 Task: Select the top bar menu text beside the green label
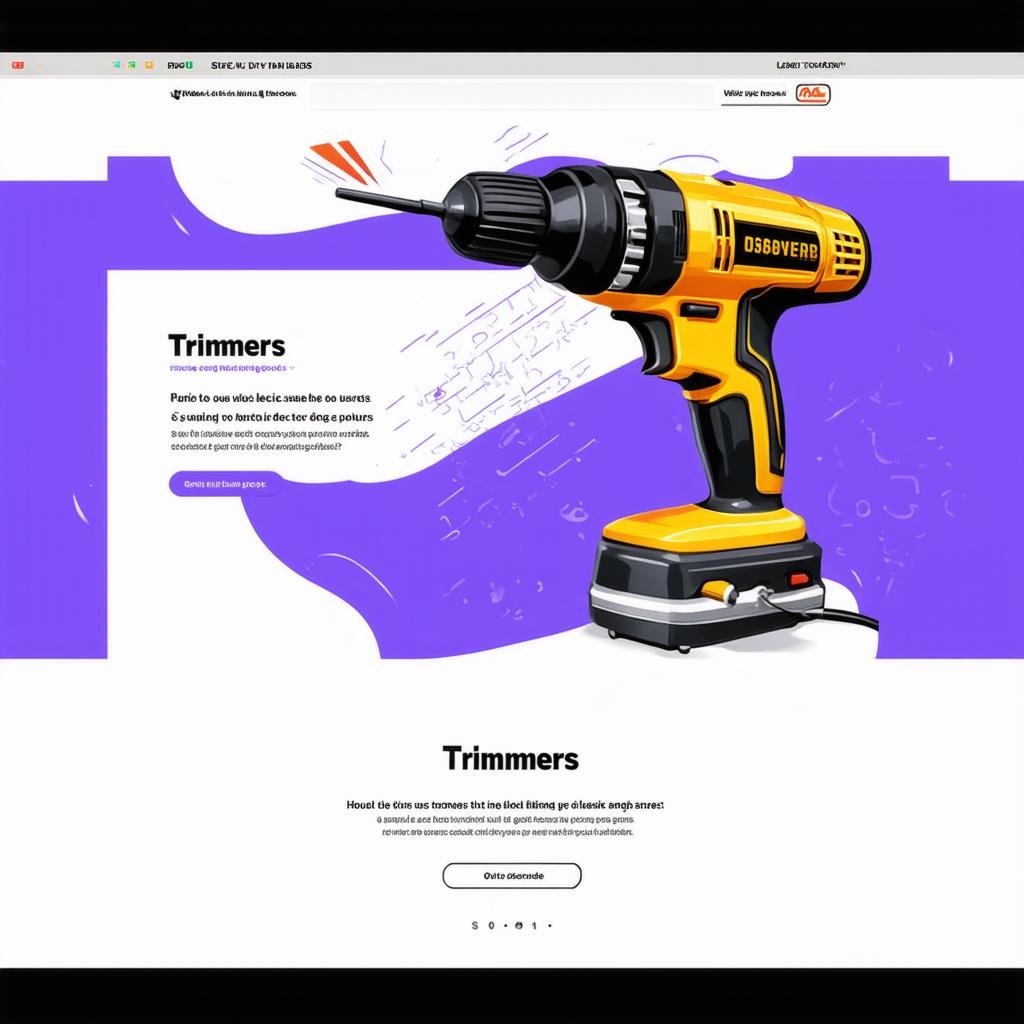(261, 65)
